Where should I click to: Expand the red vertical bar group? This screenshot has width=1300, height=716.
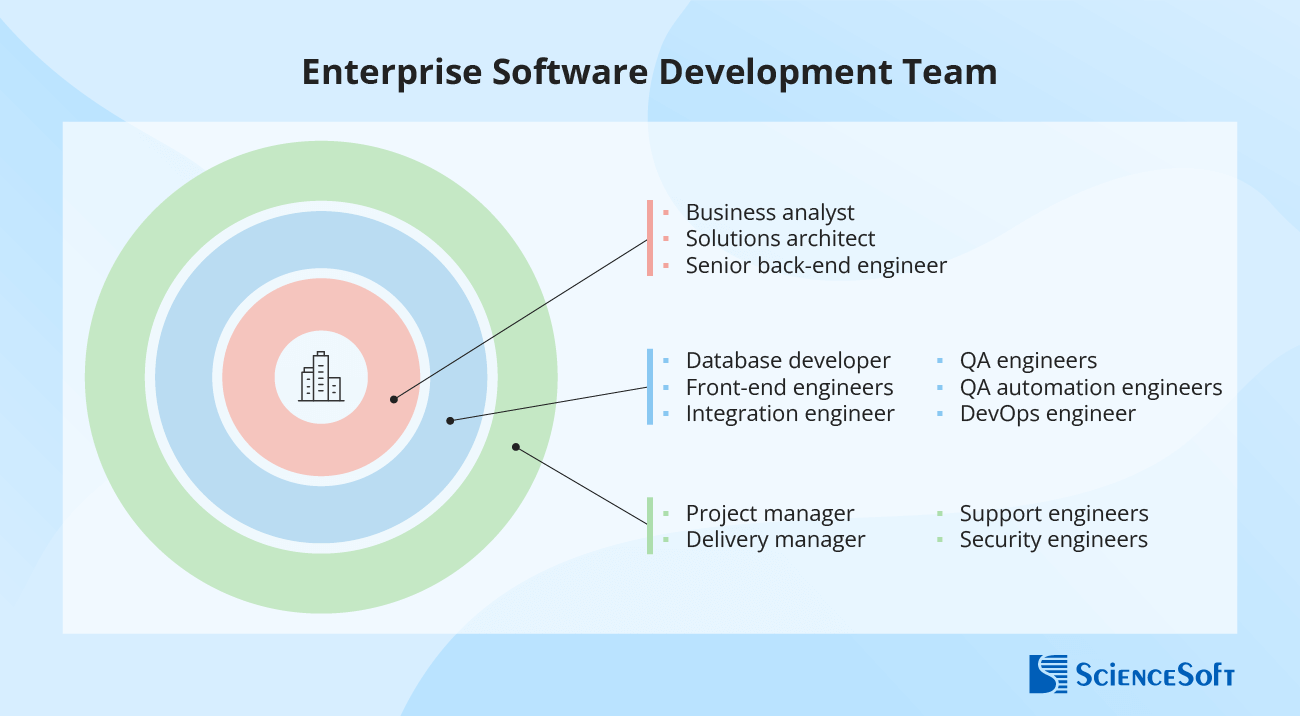pyautogui.click(x=651, y=238)
